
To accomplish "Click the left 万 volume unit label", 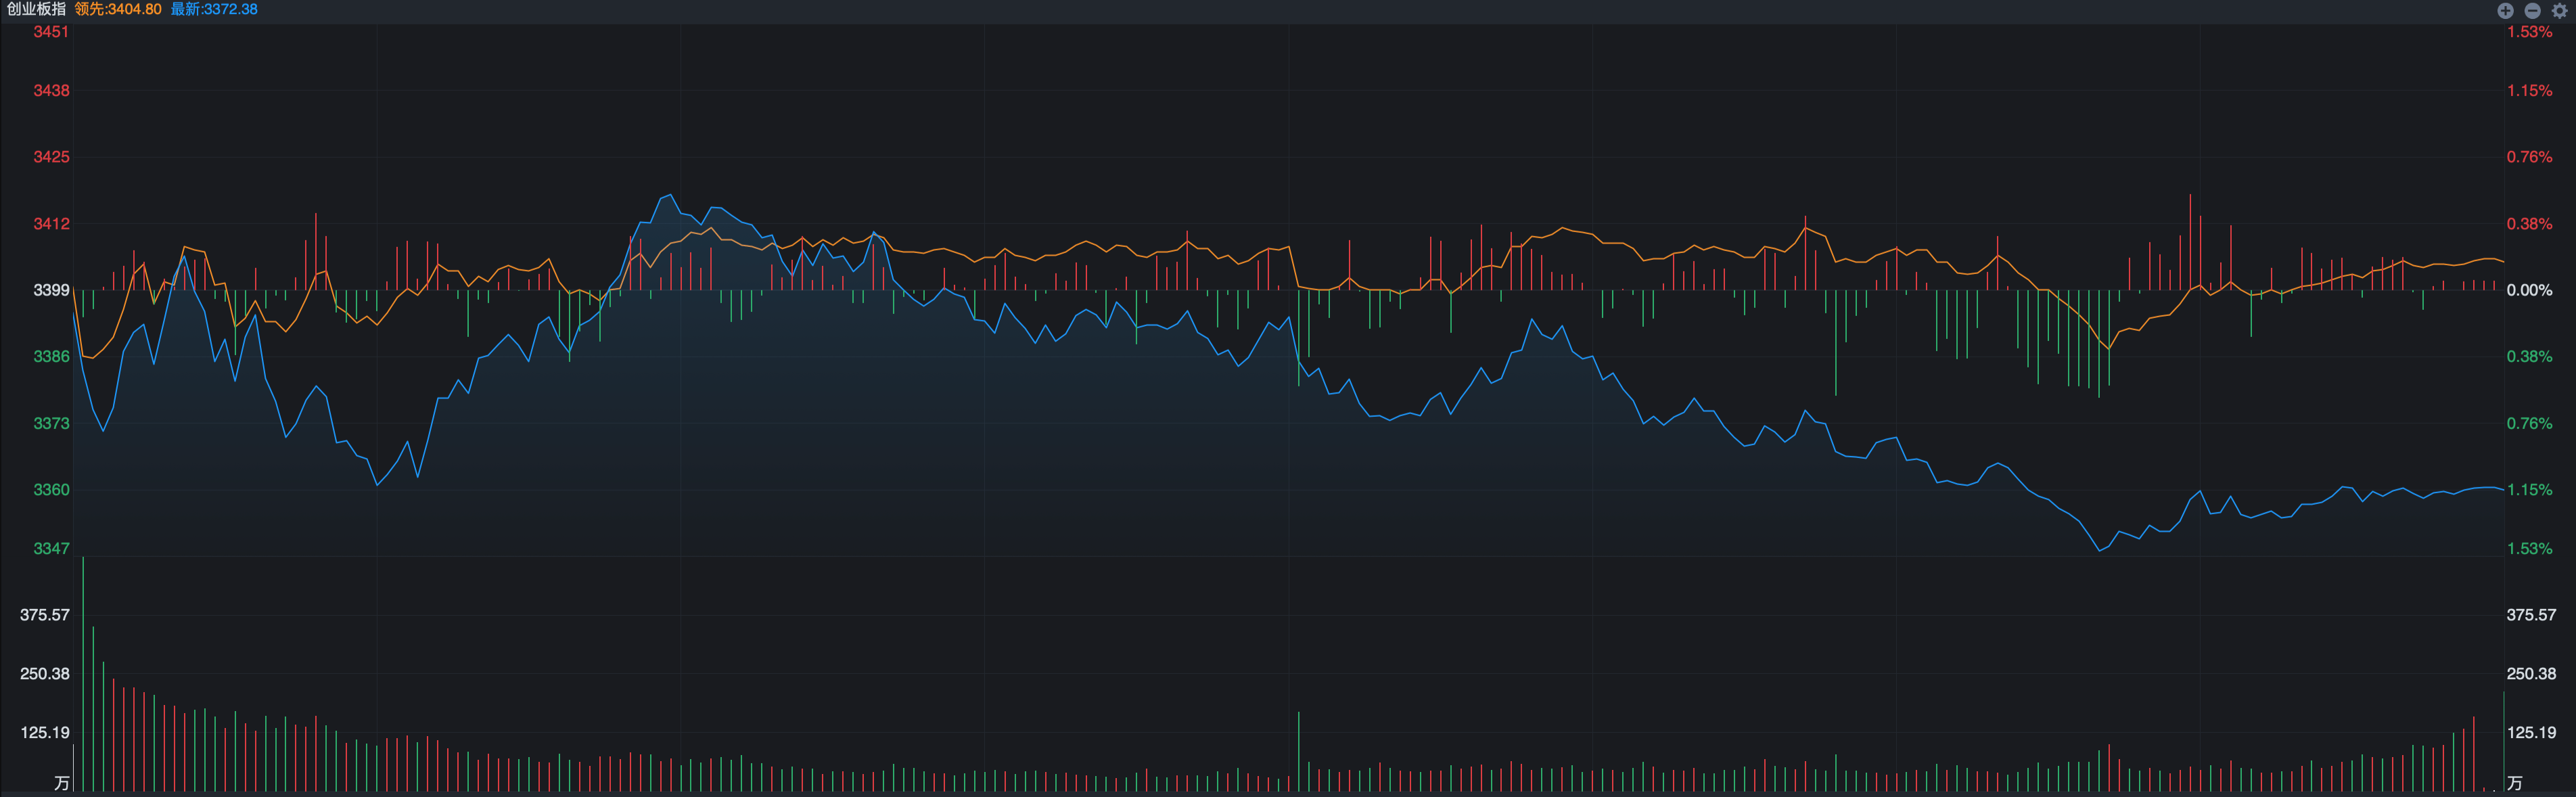I will pyautogui.click(x=62, y=783).
